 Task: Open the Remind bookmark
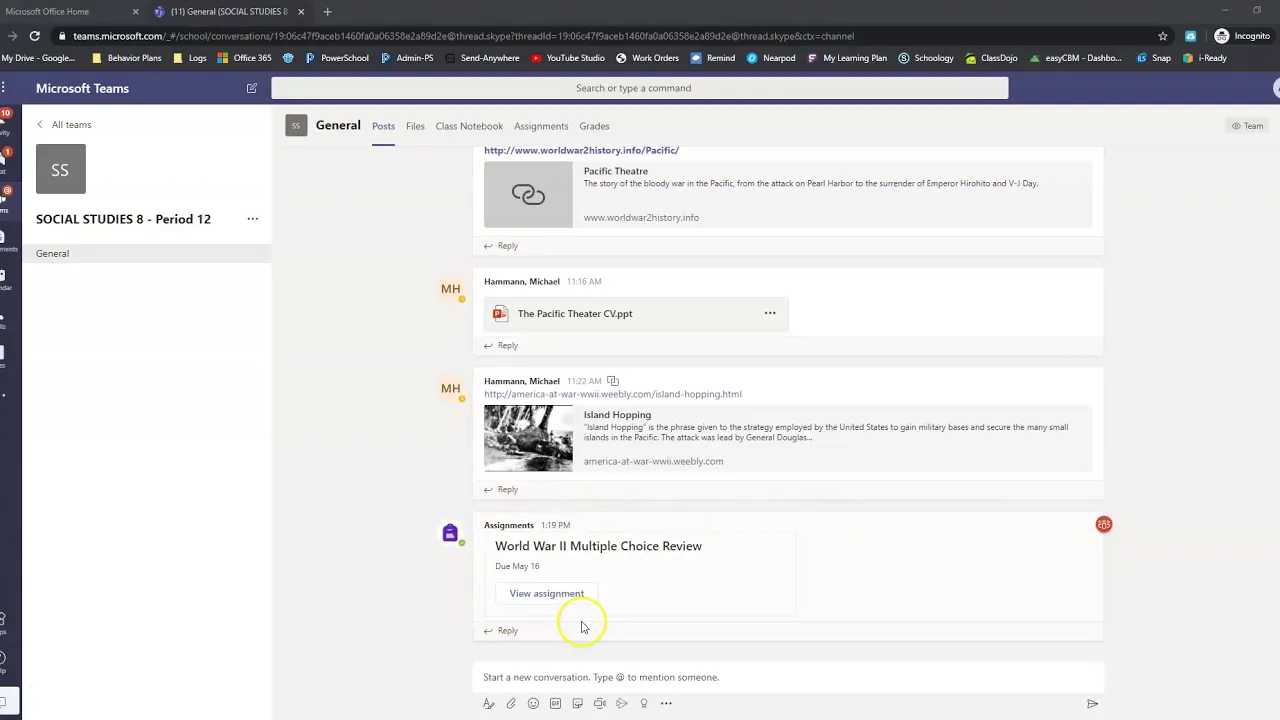coord(713,58)
